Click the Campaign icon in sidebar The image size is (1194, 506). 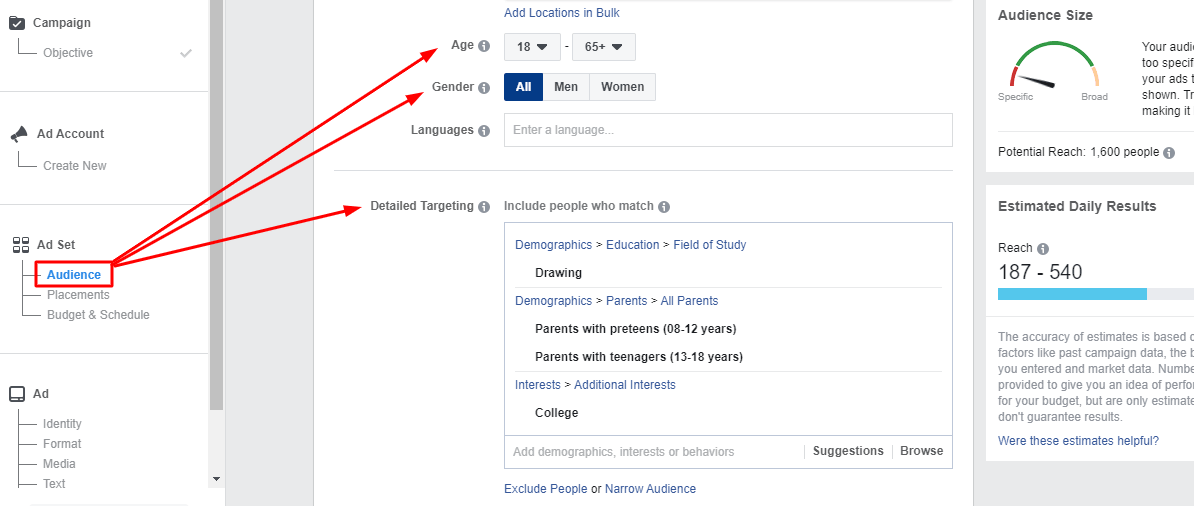point(17,23)
